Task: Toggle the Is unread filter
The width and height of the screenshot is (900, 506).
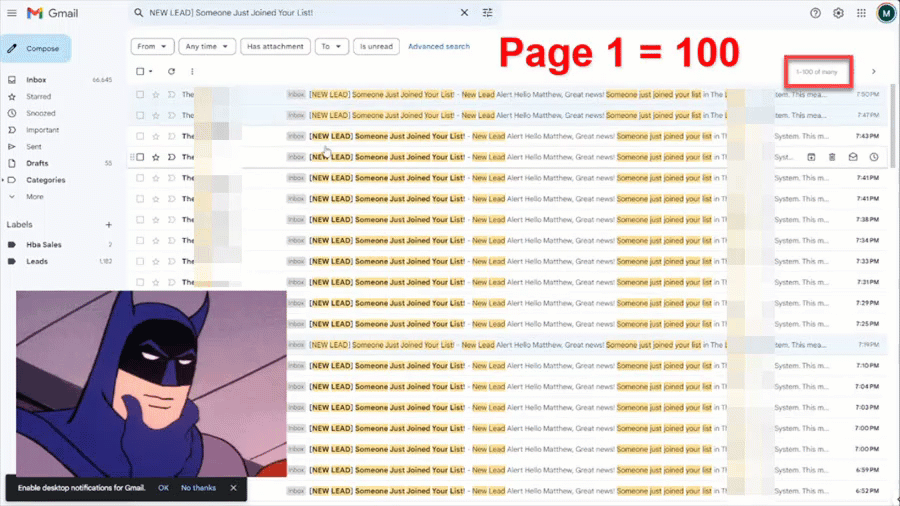Action: coord(376,46)
